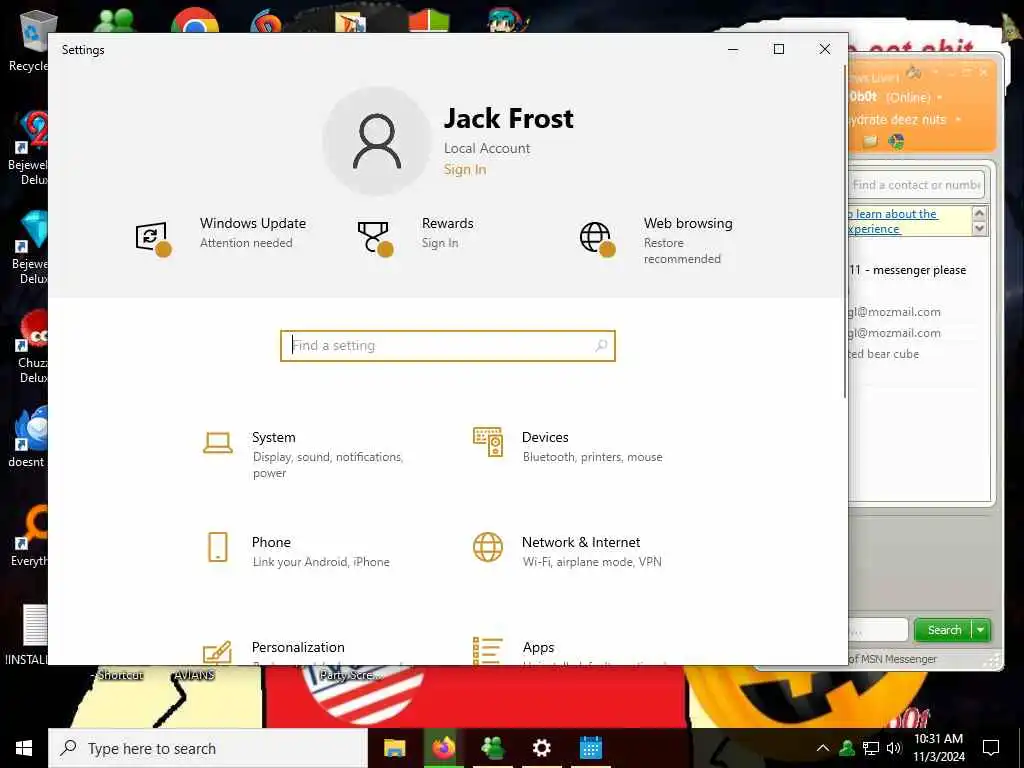The height and width of the screenshot is (768, 1024).
Task: Click the Windows Start button
Action: point(24,748)
